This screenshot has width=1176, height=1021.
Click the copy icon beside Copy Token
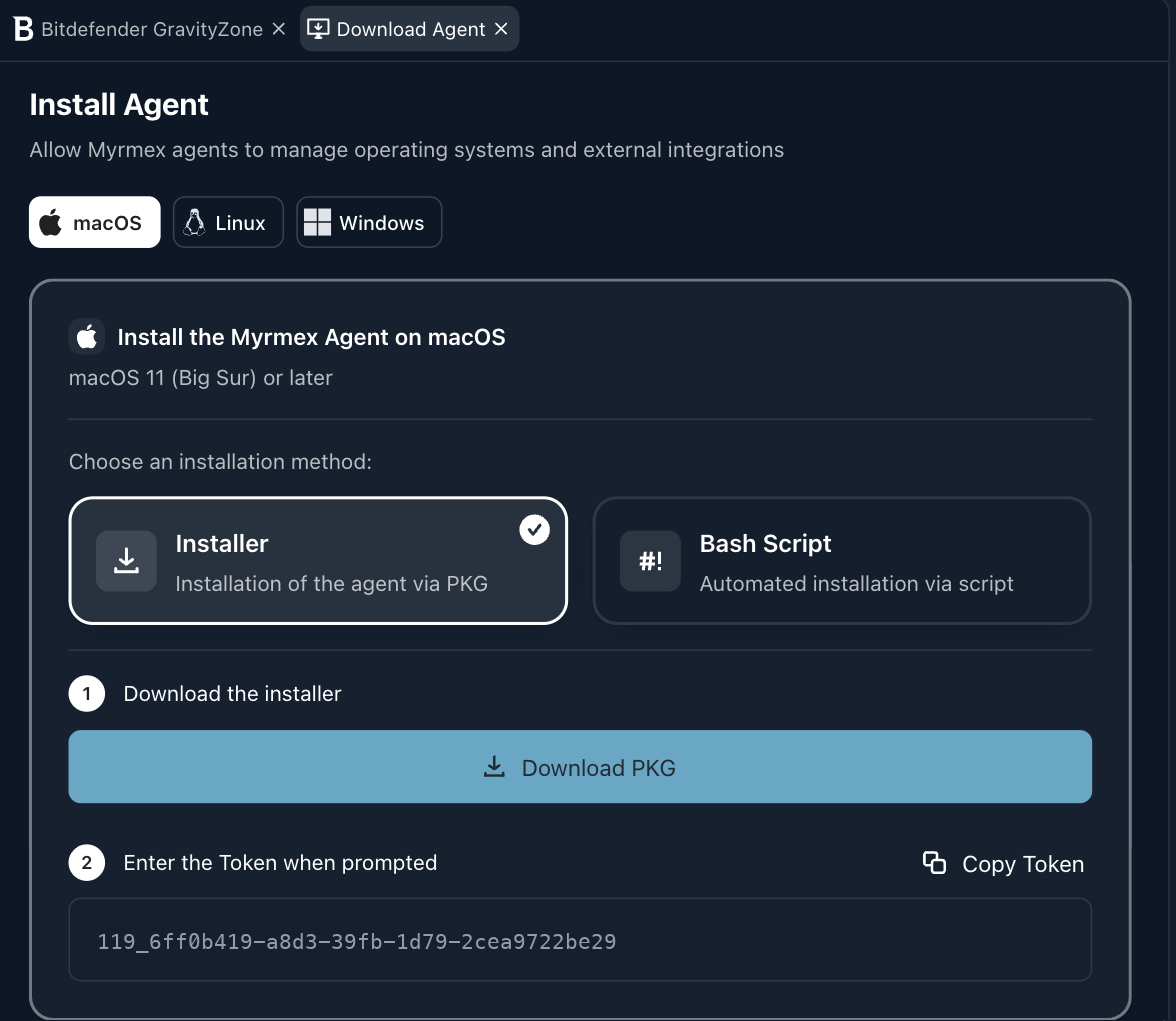point(934,863)
